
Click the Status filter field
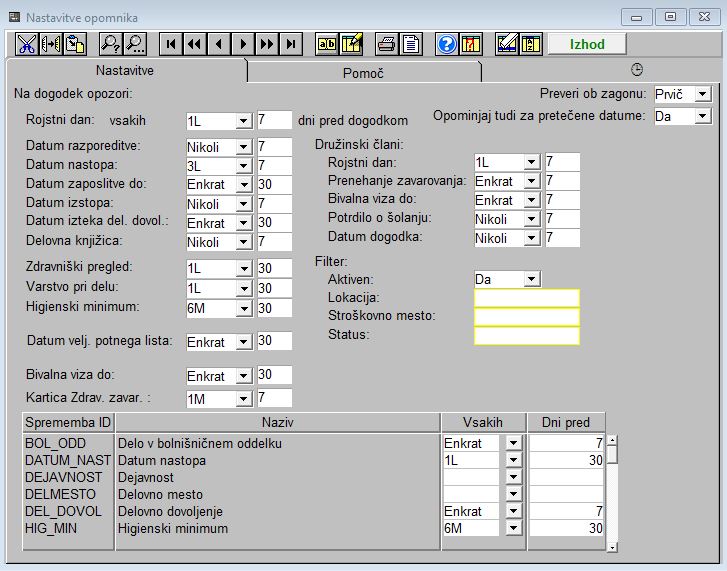coord(527,336)
